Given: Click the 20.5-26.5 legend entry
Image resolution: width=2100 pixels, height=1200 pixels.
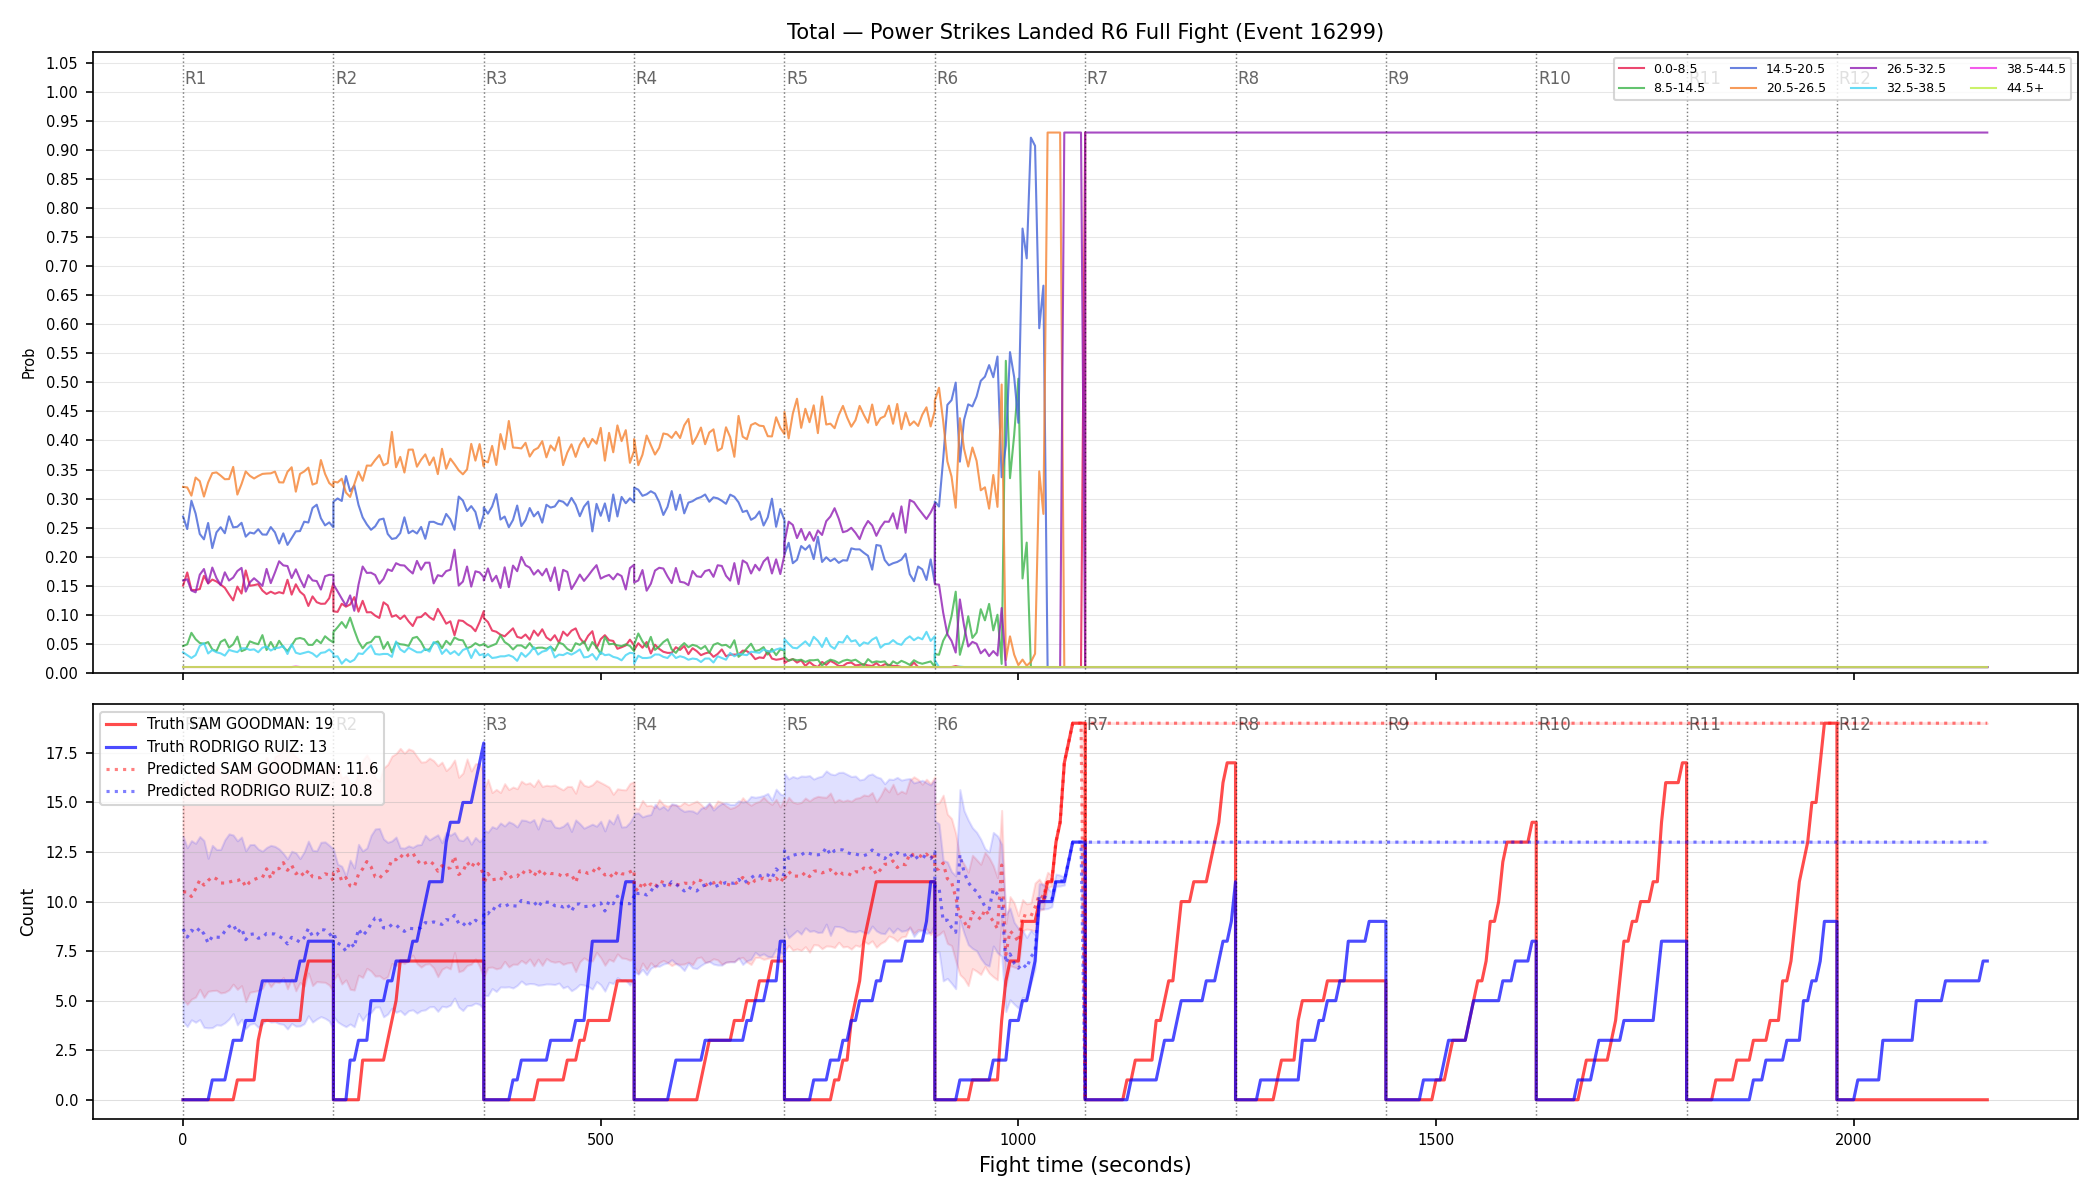Looking at the screenshot, I should click(1777, 88).
